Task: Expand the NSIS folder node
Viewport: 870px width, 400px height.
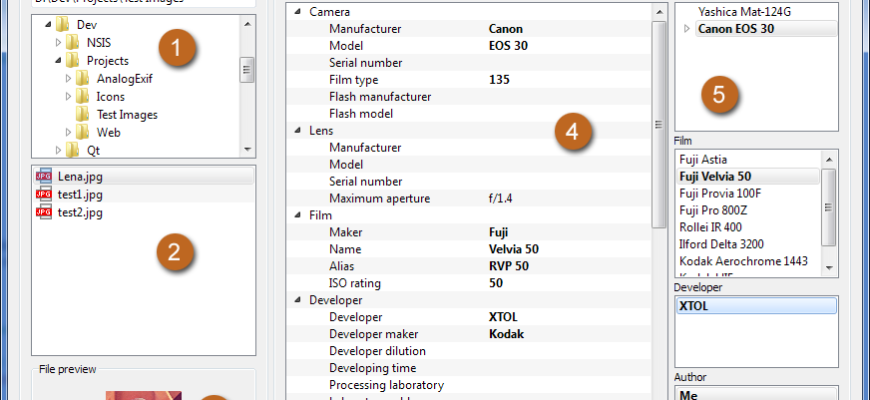Action: tap(58, 42)
